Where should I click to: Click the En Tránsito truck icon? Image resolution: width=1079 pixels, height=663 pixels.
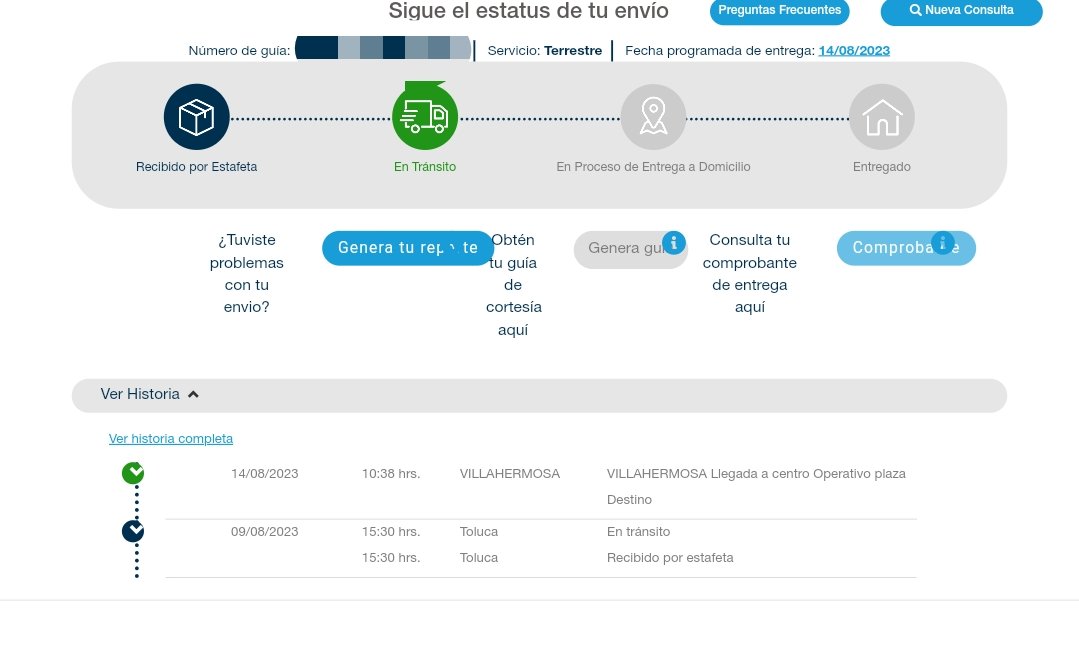(425, 117)
